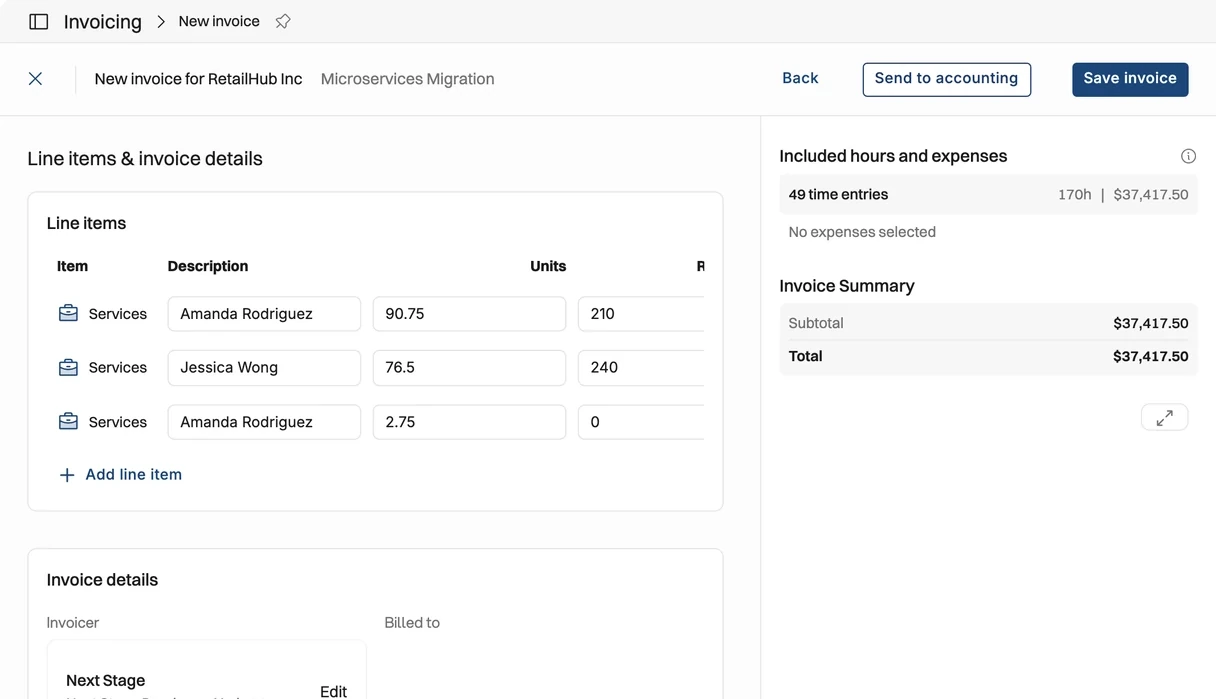Viewport: 1216px width, 699px height.
Task: Edit description field Amanda Rodriguez with 2.75 units
Action: 264,422
